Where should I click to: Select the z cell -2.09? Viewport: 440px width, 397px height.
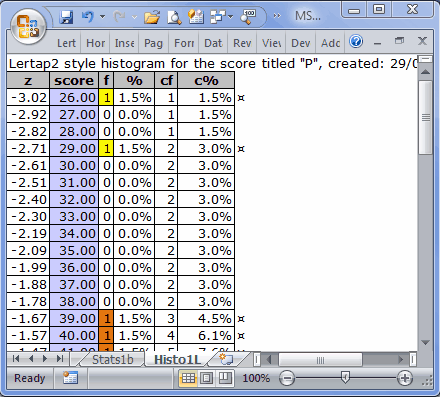tap(28, 251)
